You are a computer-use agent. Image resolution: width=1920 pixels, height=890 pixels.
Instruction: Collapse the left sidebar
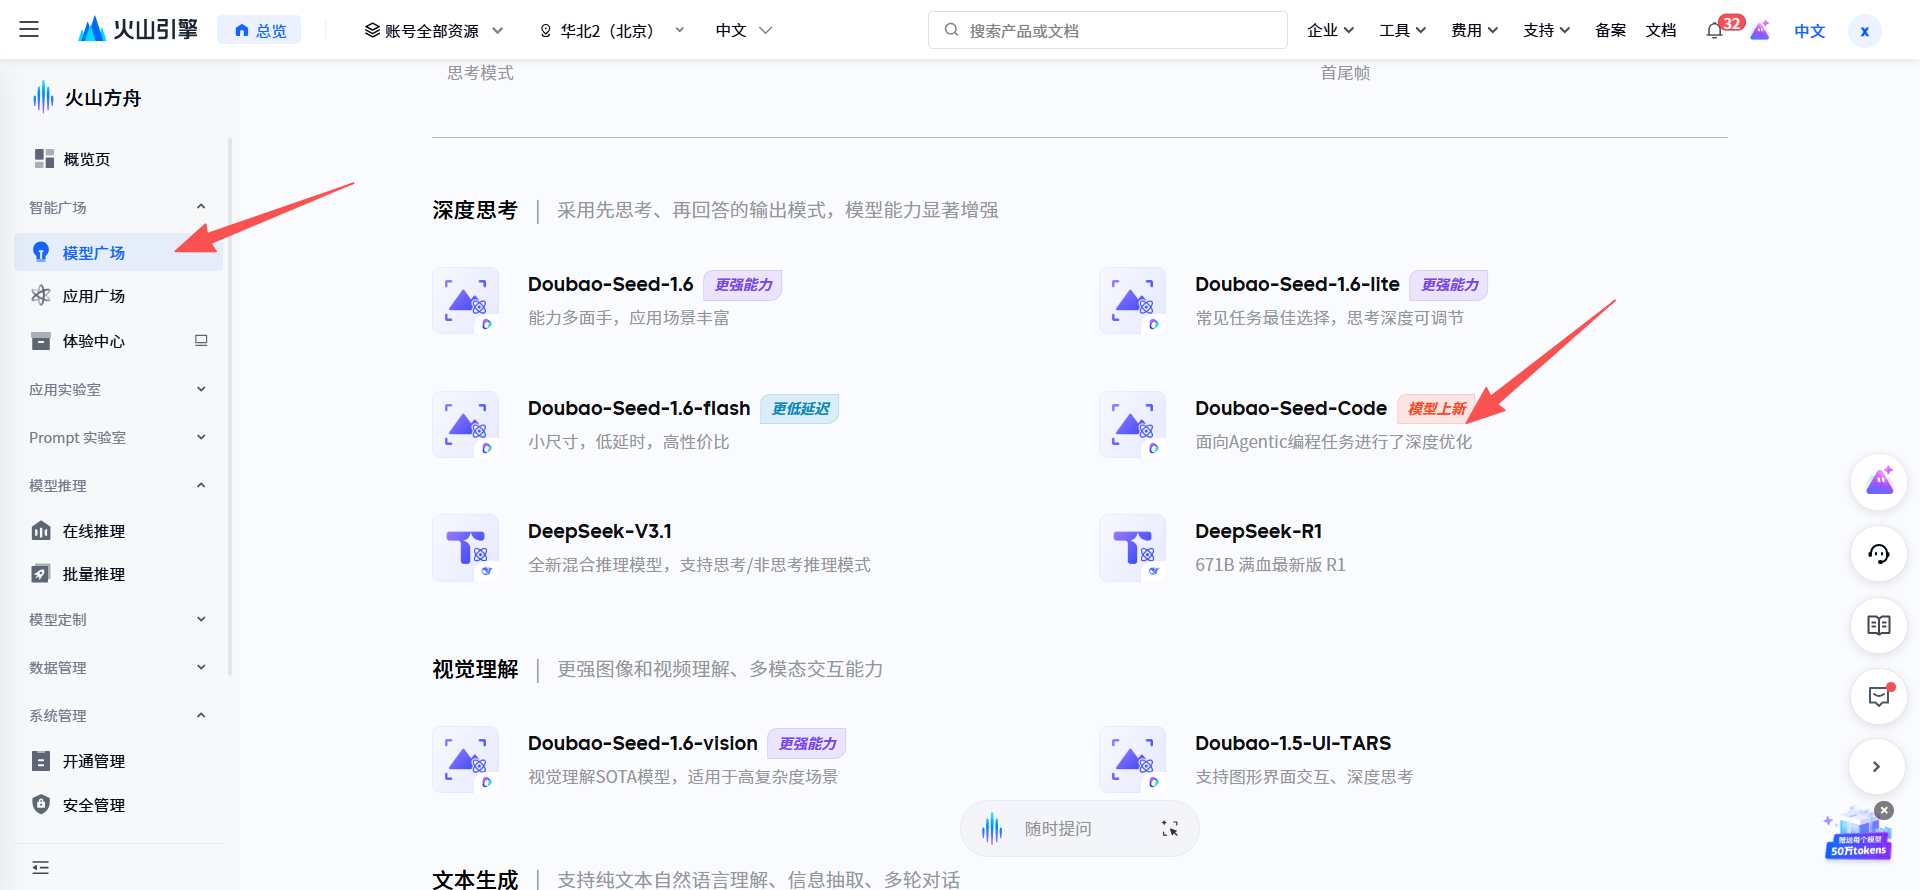[40, 868]
